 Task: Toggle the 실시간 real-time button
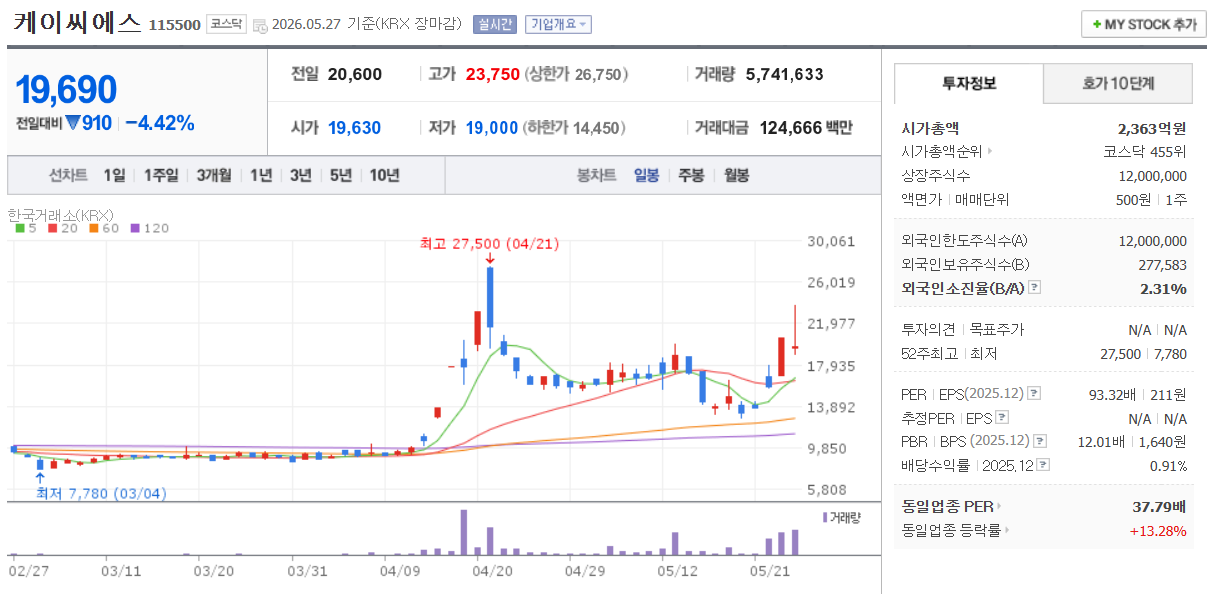[x=495, y=24]
